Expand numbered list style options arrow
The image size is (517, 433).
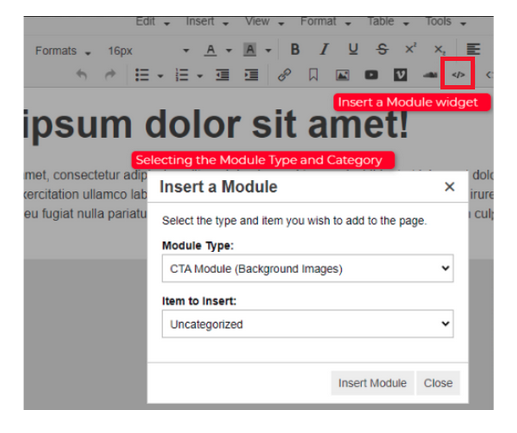[x=200, y=76]
